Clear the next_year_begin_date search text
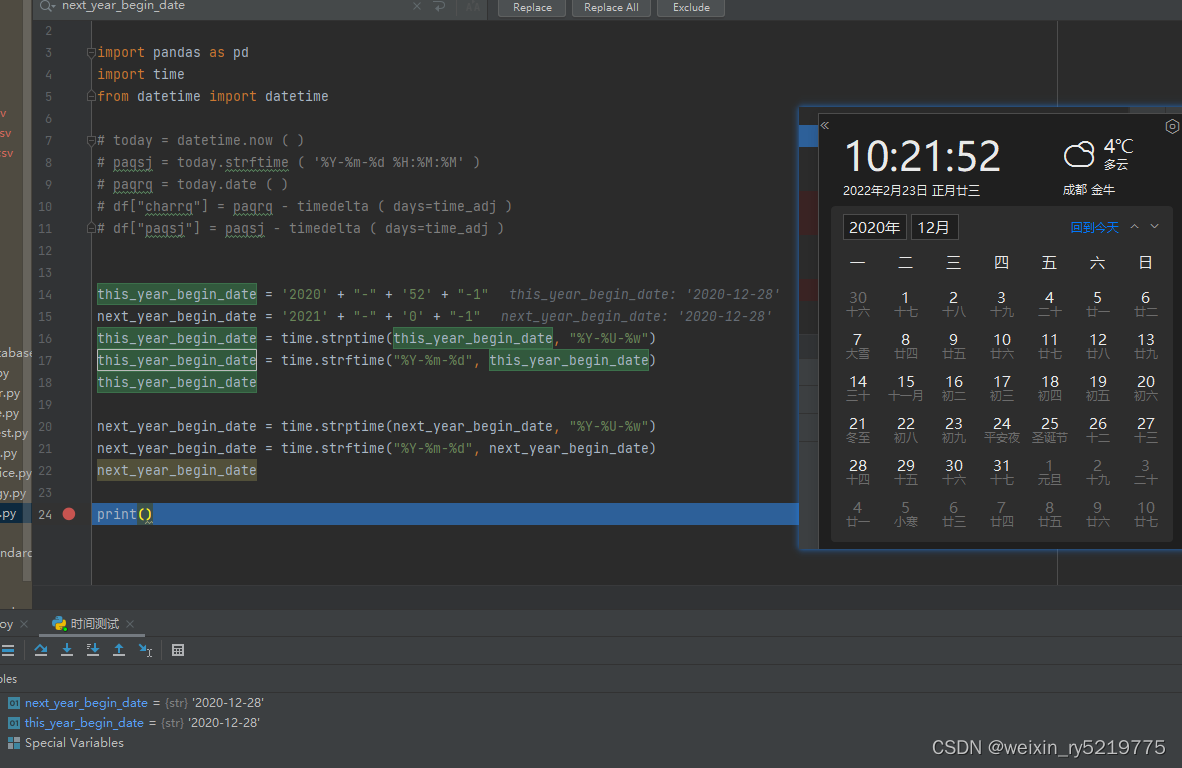Screen dimensions: 1182x768 coord(417,6)
